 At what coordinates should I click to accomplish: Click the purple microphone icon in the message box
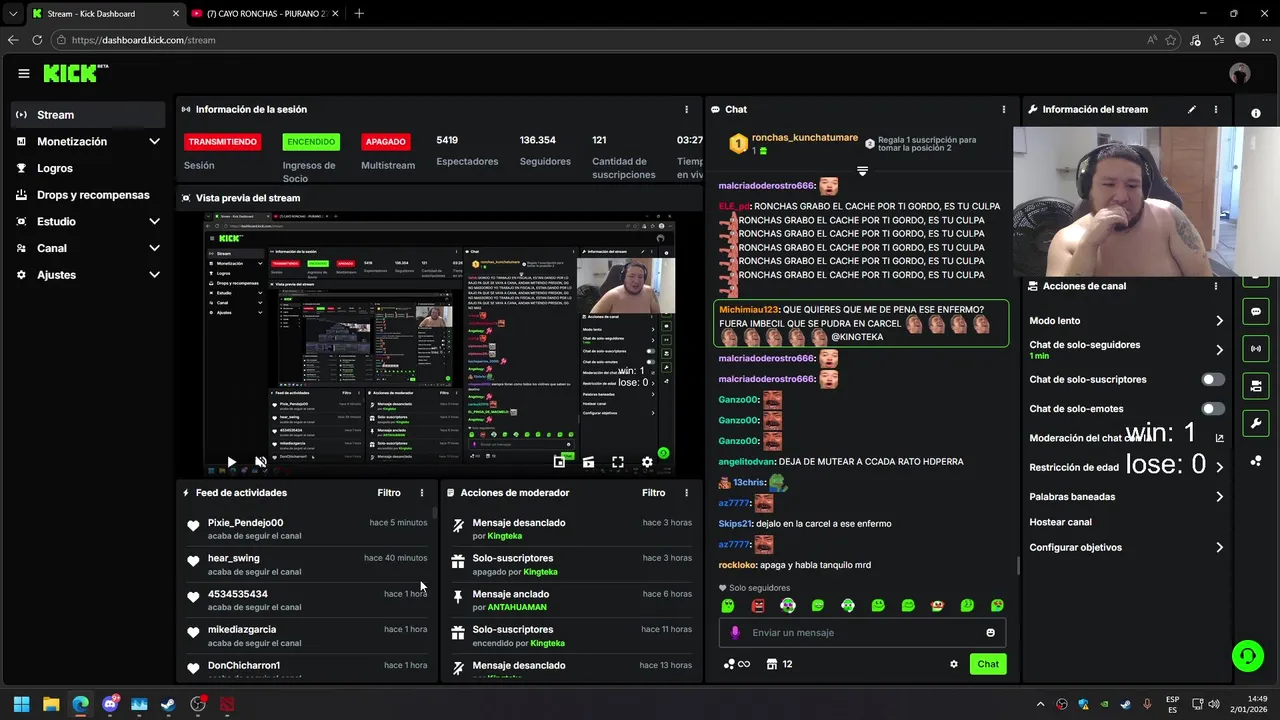tap(735, 633)
